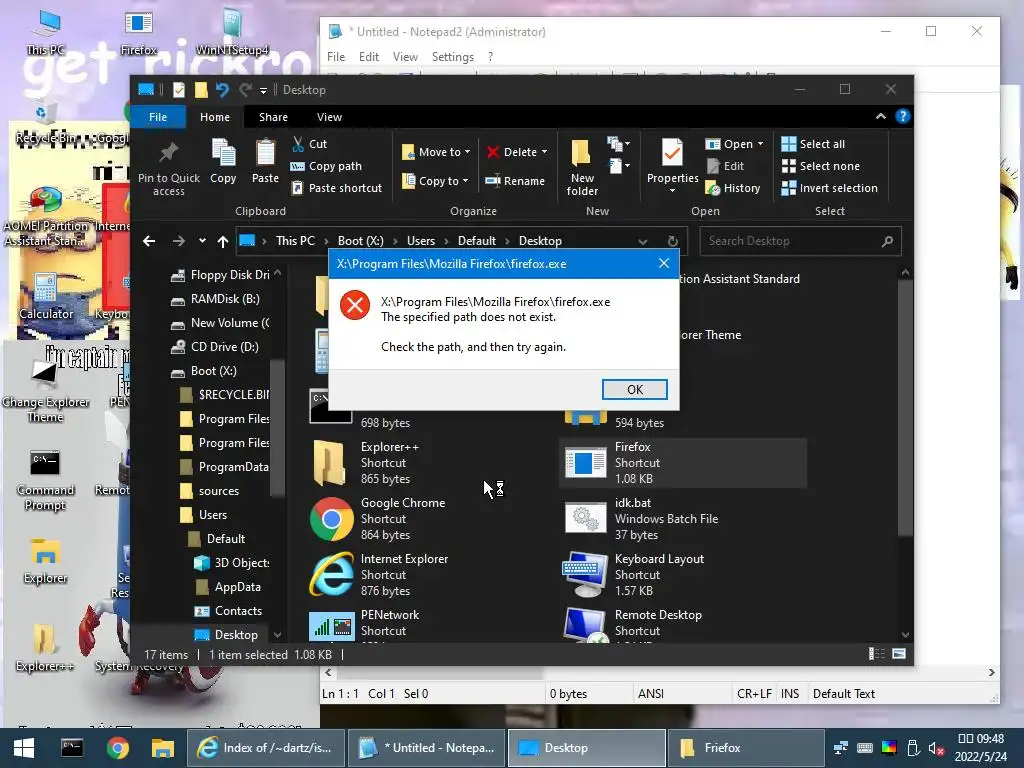
Task: Open recent locations dropdown arrow
Action: [x=202, y=241]
